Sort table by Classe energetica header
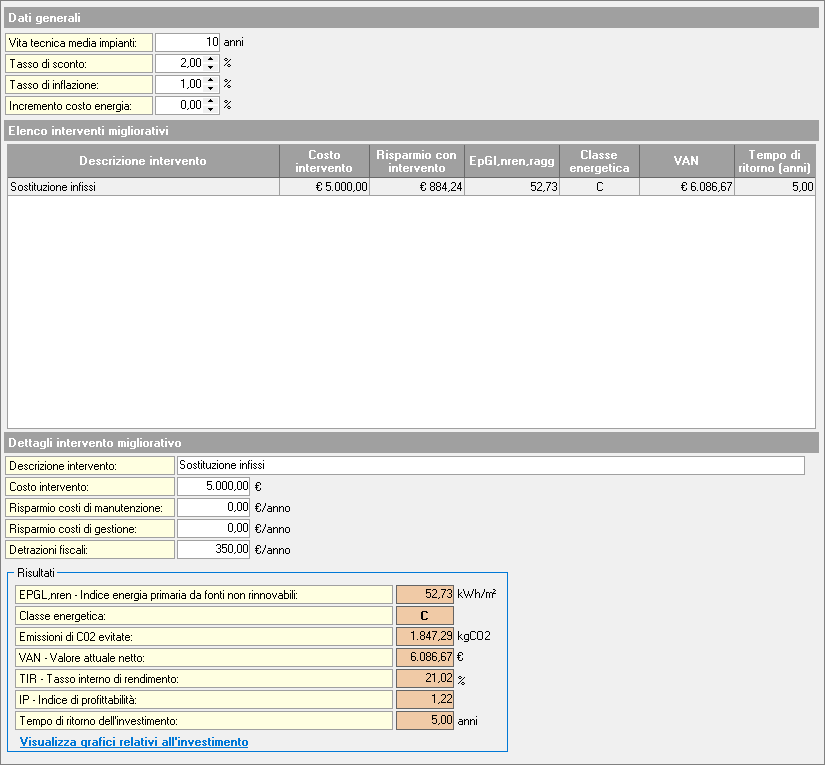Screen dimensions: 825x765 point(599,161)
